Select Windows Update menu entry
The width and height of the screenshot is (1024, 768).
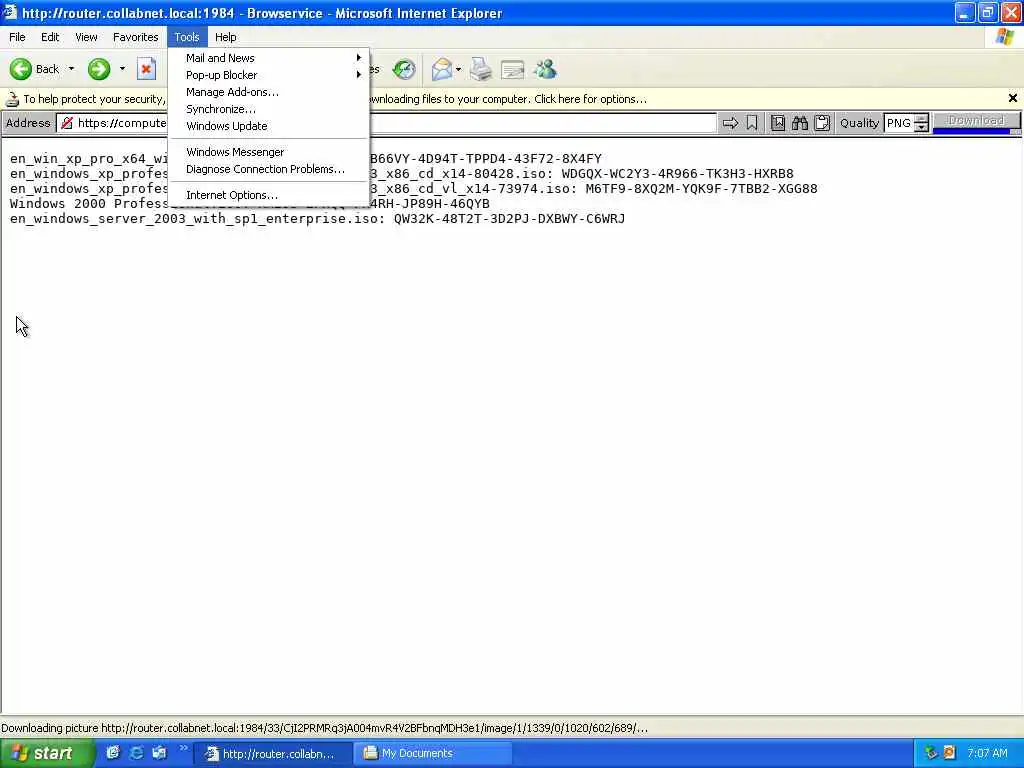tap(268, 126)
